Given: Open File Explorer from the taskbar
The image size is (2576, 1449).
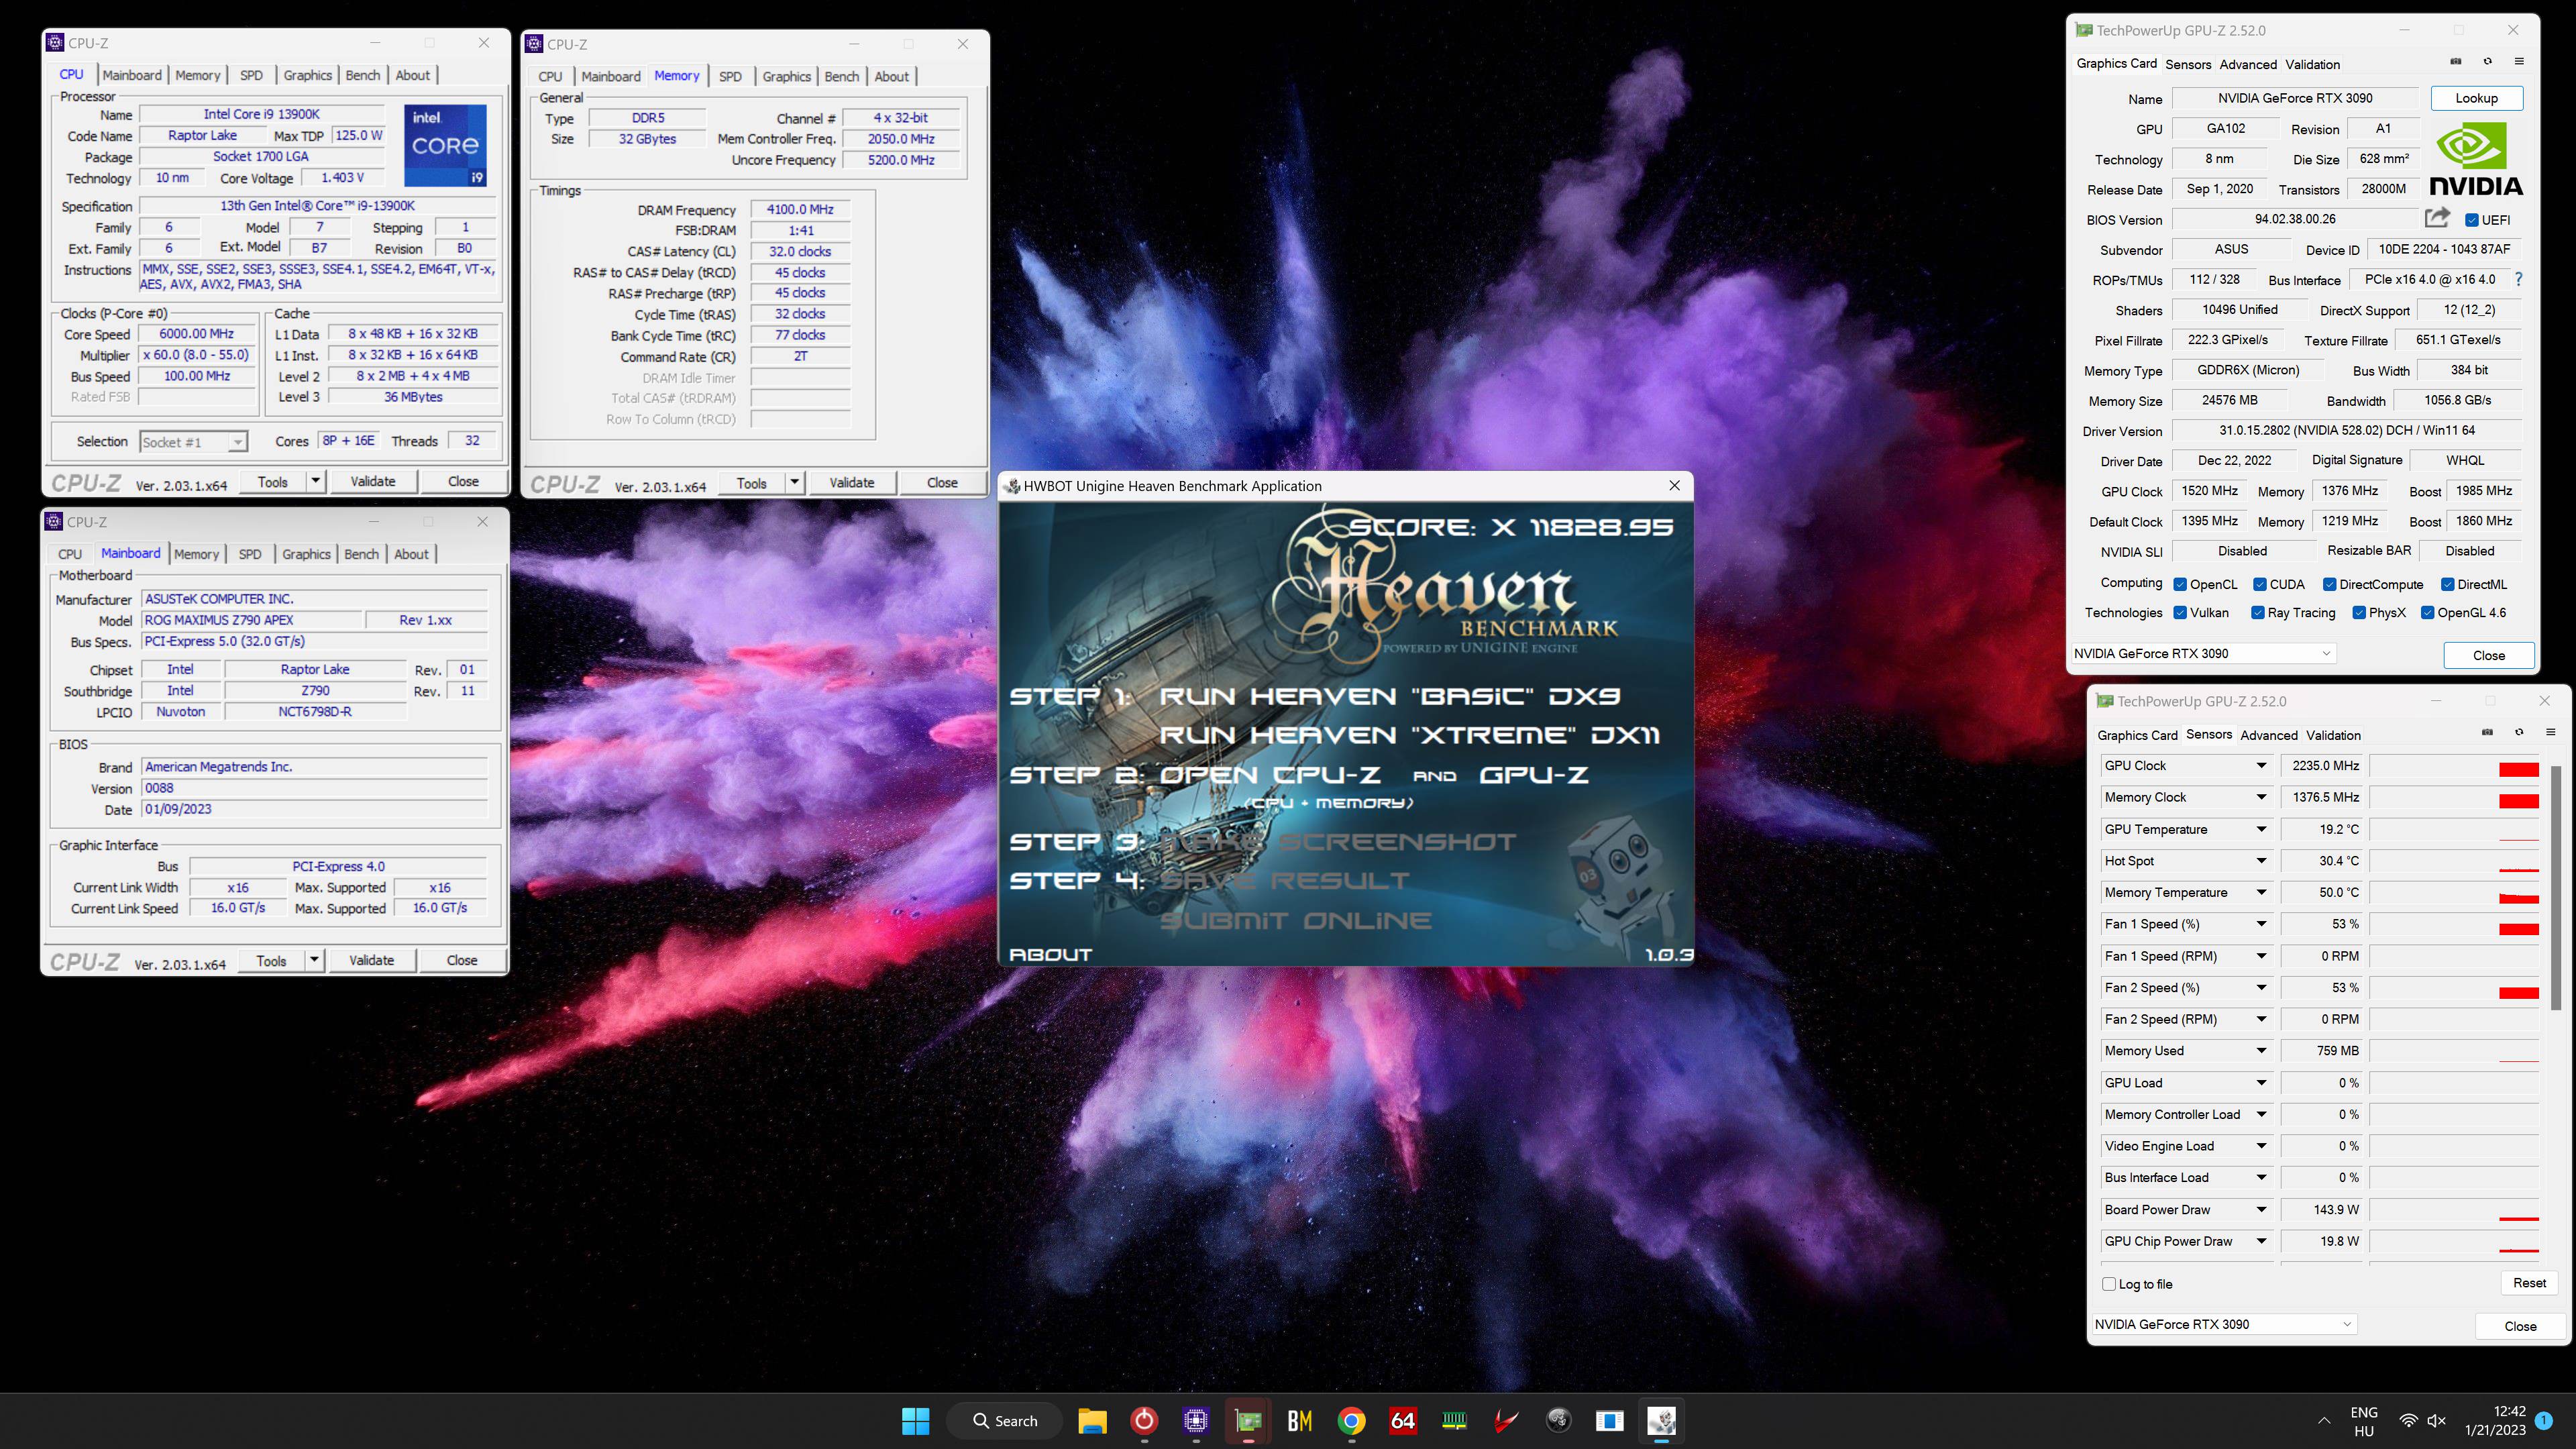Looking at the screenshot, I should pyautogui.click(x=1092, y=1420).
